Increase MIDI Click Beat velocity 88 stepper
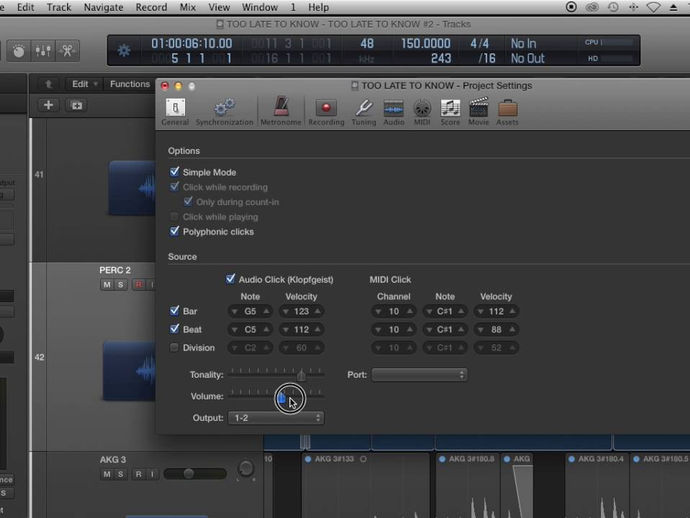 [x=513, y=329]
